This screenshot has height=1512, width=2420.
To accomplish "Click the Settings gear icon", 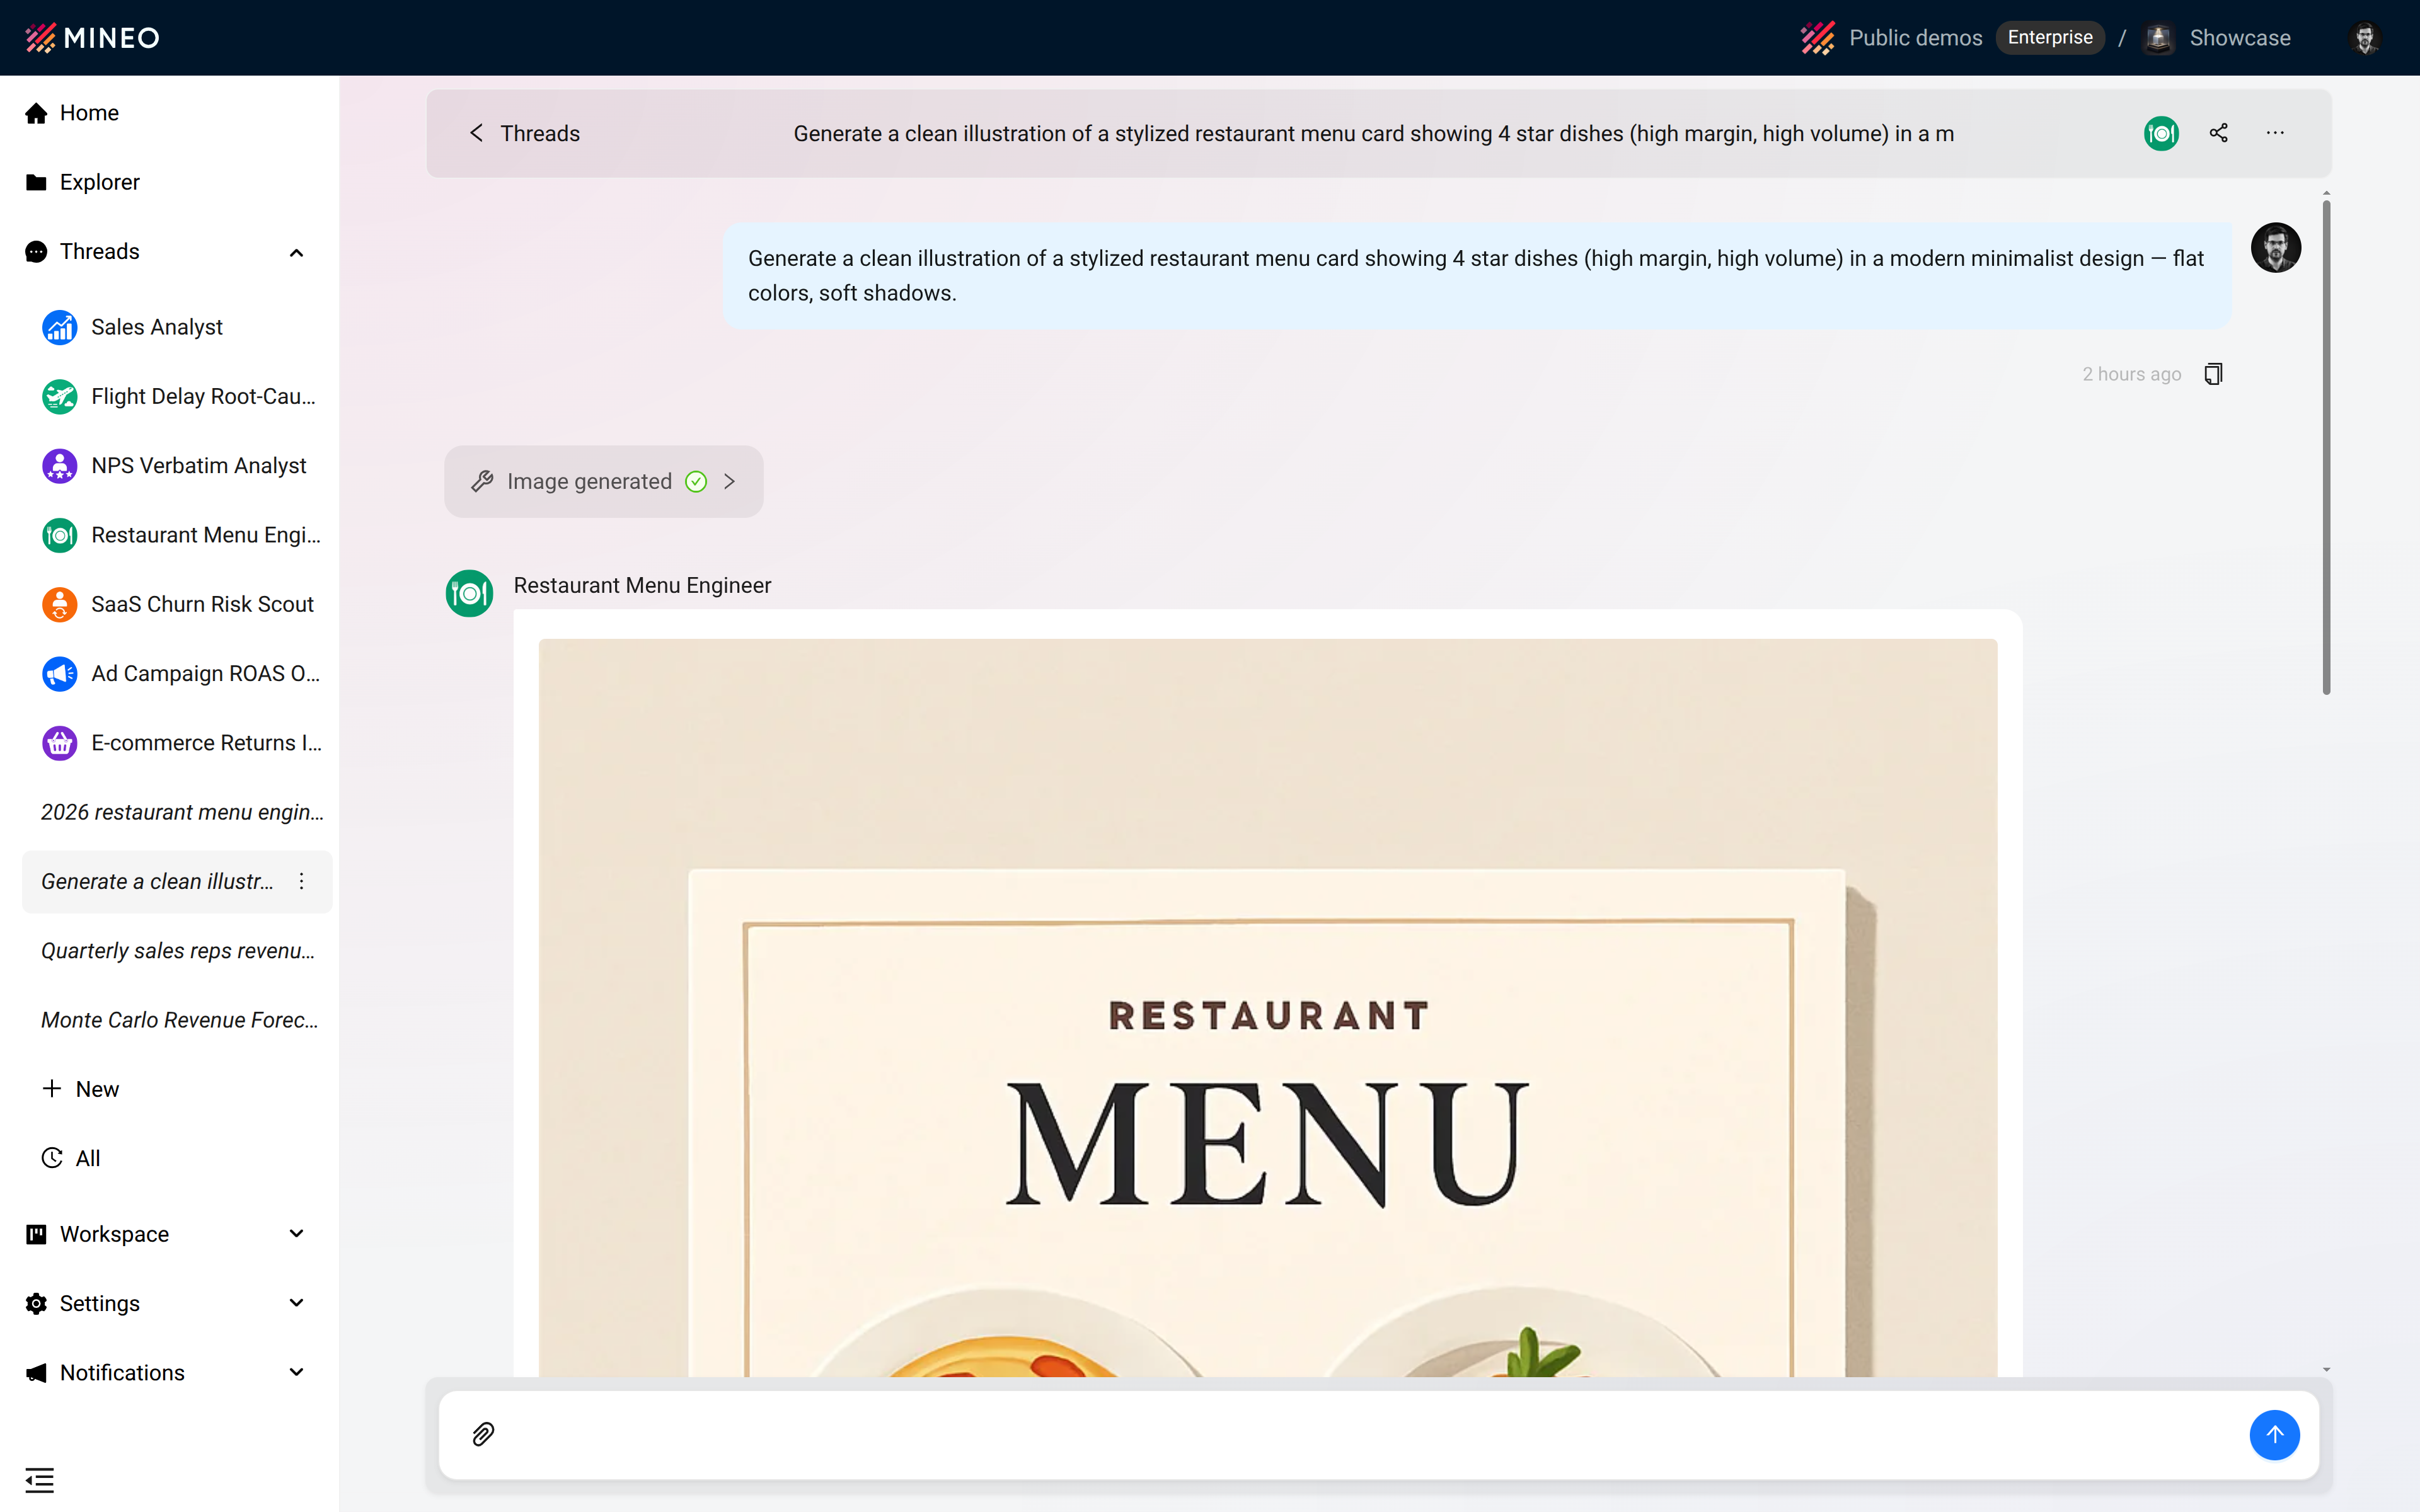I will (x=36, y=1303).
